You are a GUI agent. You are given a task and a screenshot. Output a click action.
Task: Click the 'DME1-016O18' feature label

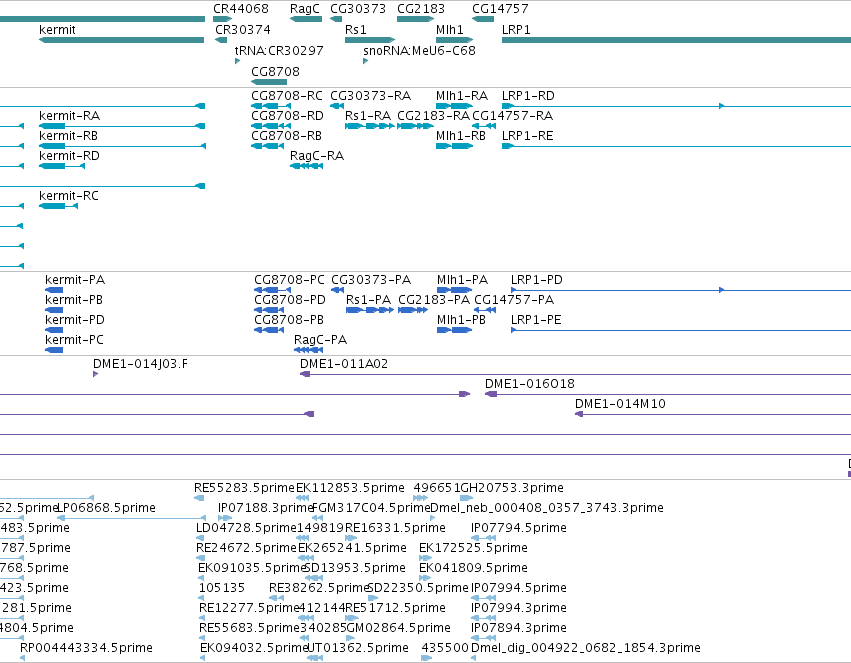click(x=530, y=384)
